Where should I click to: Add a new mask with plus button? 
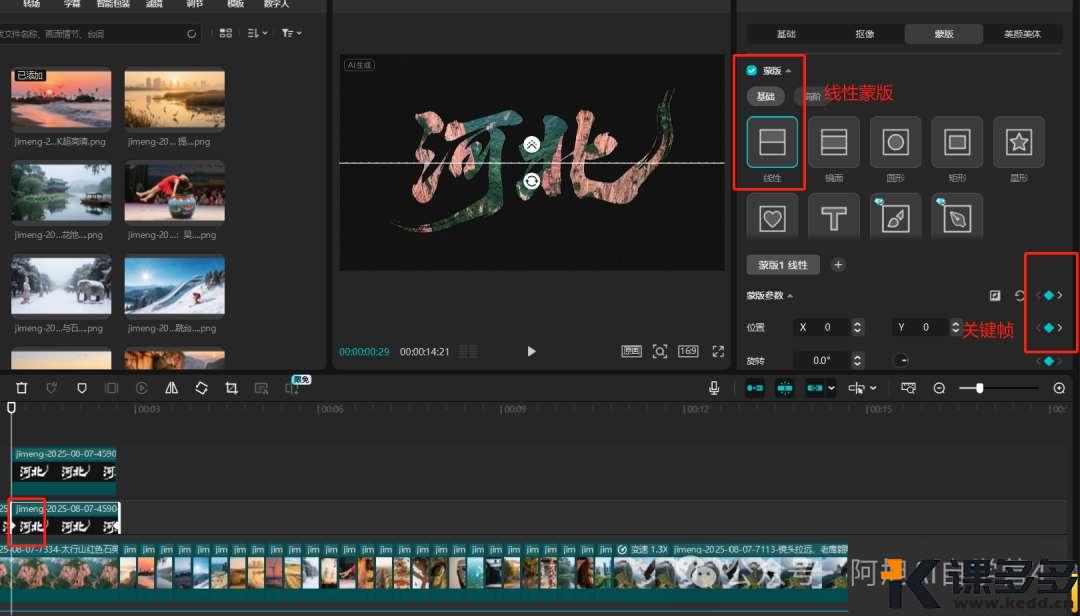[838, 265]
